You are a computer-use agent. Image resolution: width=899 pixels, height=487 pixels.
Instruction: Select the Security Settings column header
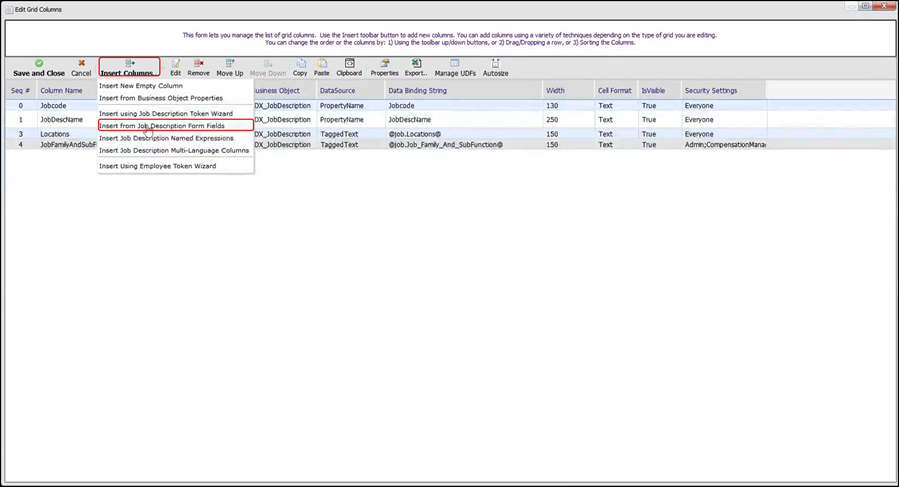click(711, 91)
